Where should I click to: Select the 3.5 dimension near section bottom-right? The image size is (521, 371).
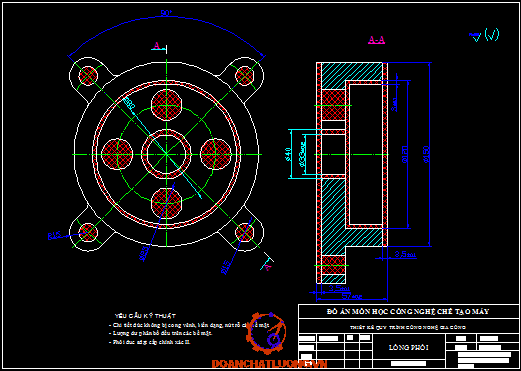click(405, 255)
